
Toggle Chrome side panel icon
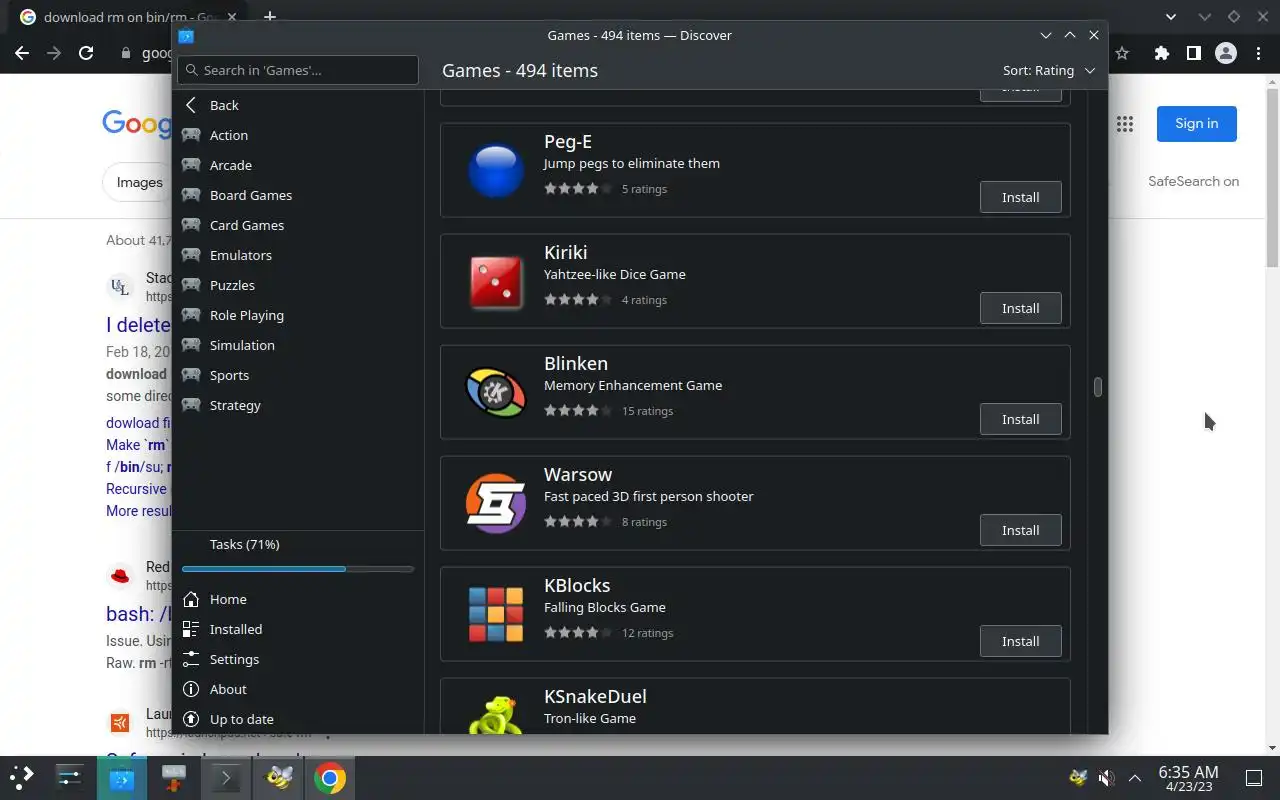[1193, 53]
